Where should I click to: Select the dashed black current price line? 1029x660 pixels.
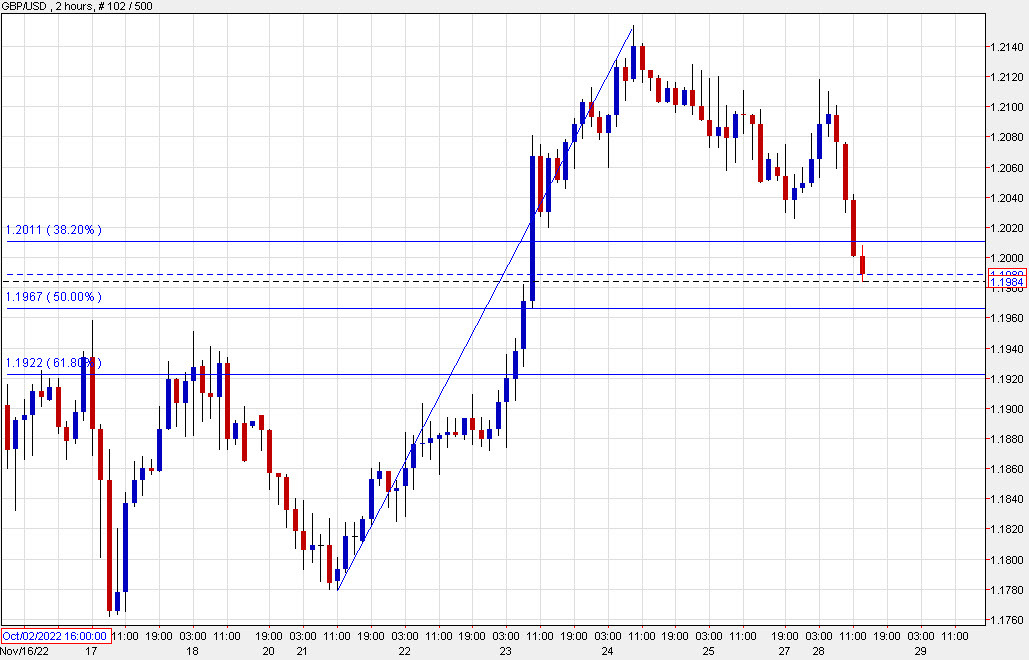tap(495, 281)
